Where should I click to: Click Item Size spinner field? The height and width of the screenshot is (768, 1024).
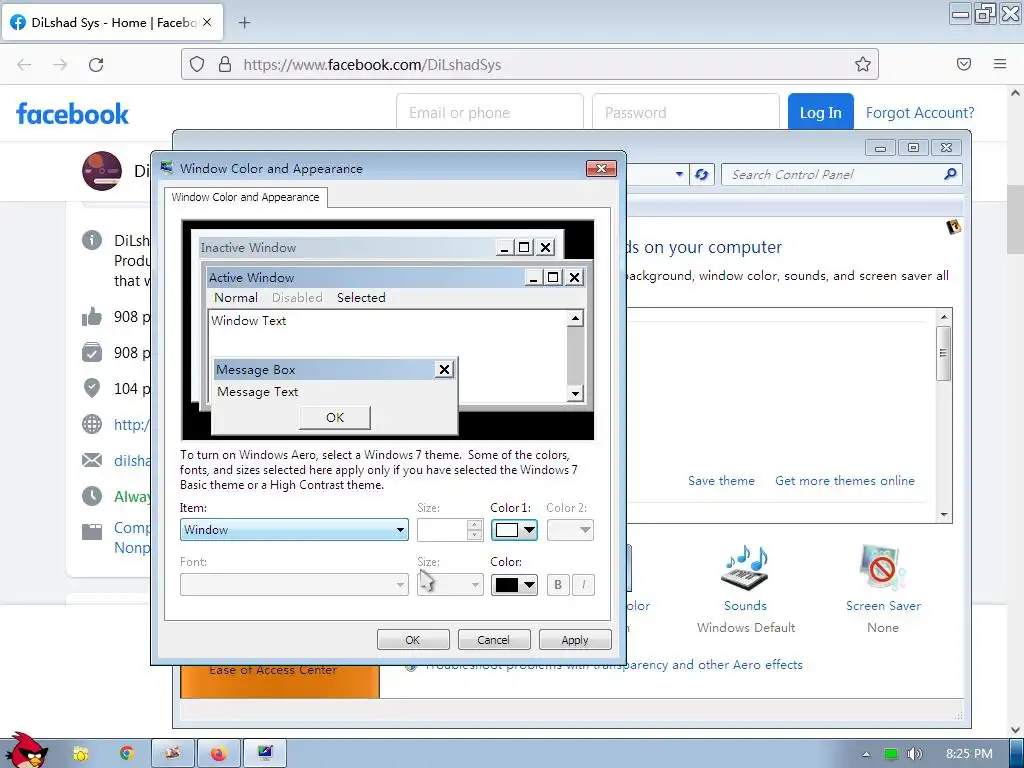click(x=450, y=530)
